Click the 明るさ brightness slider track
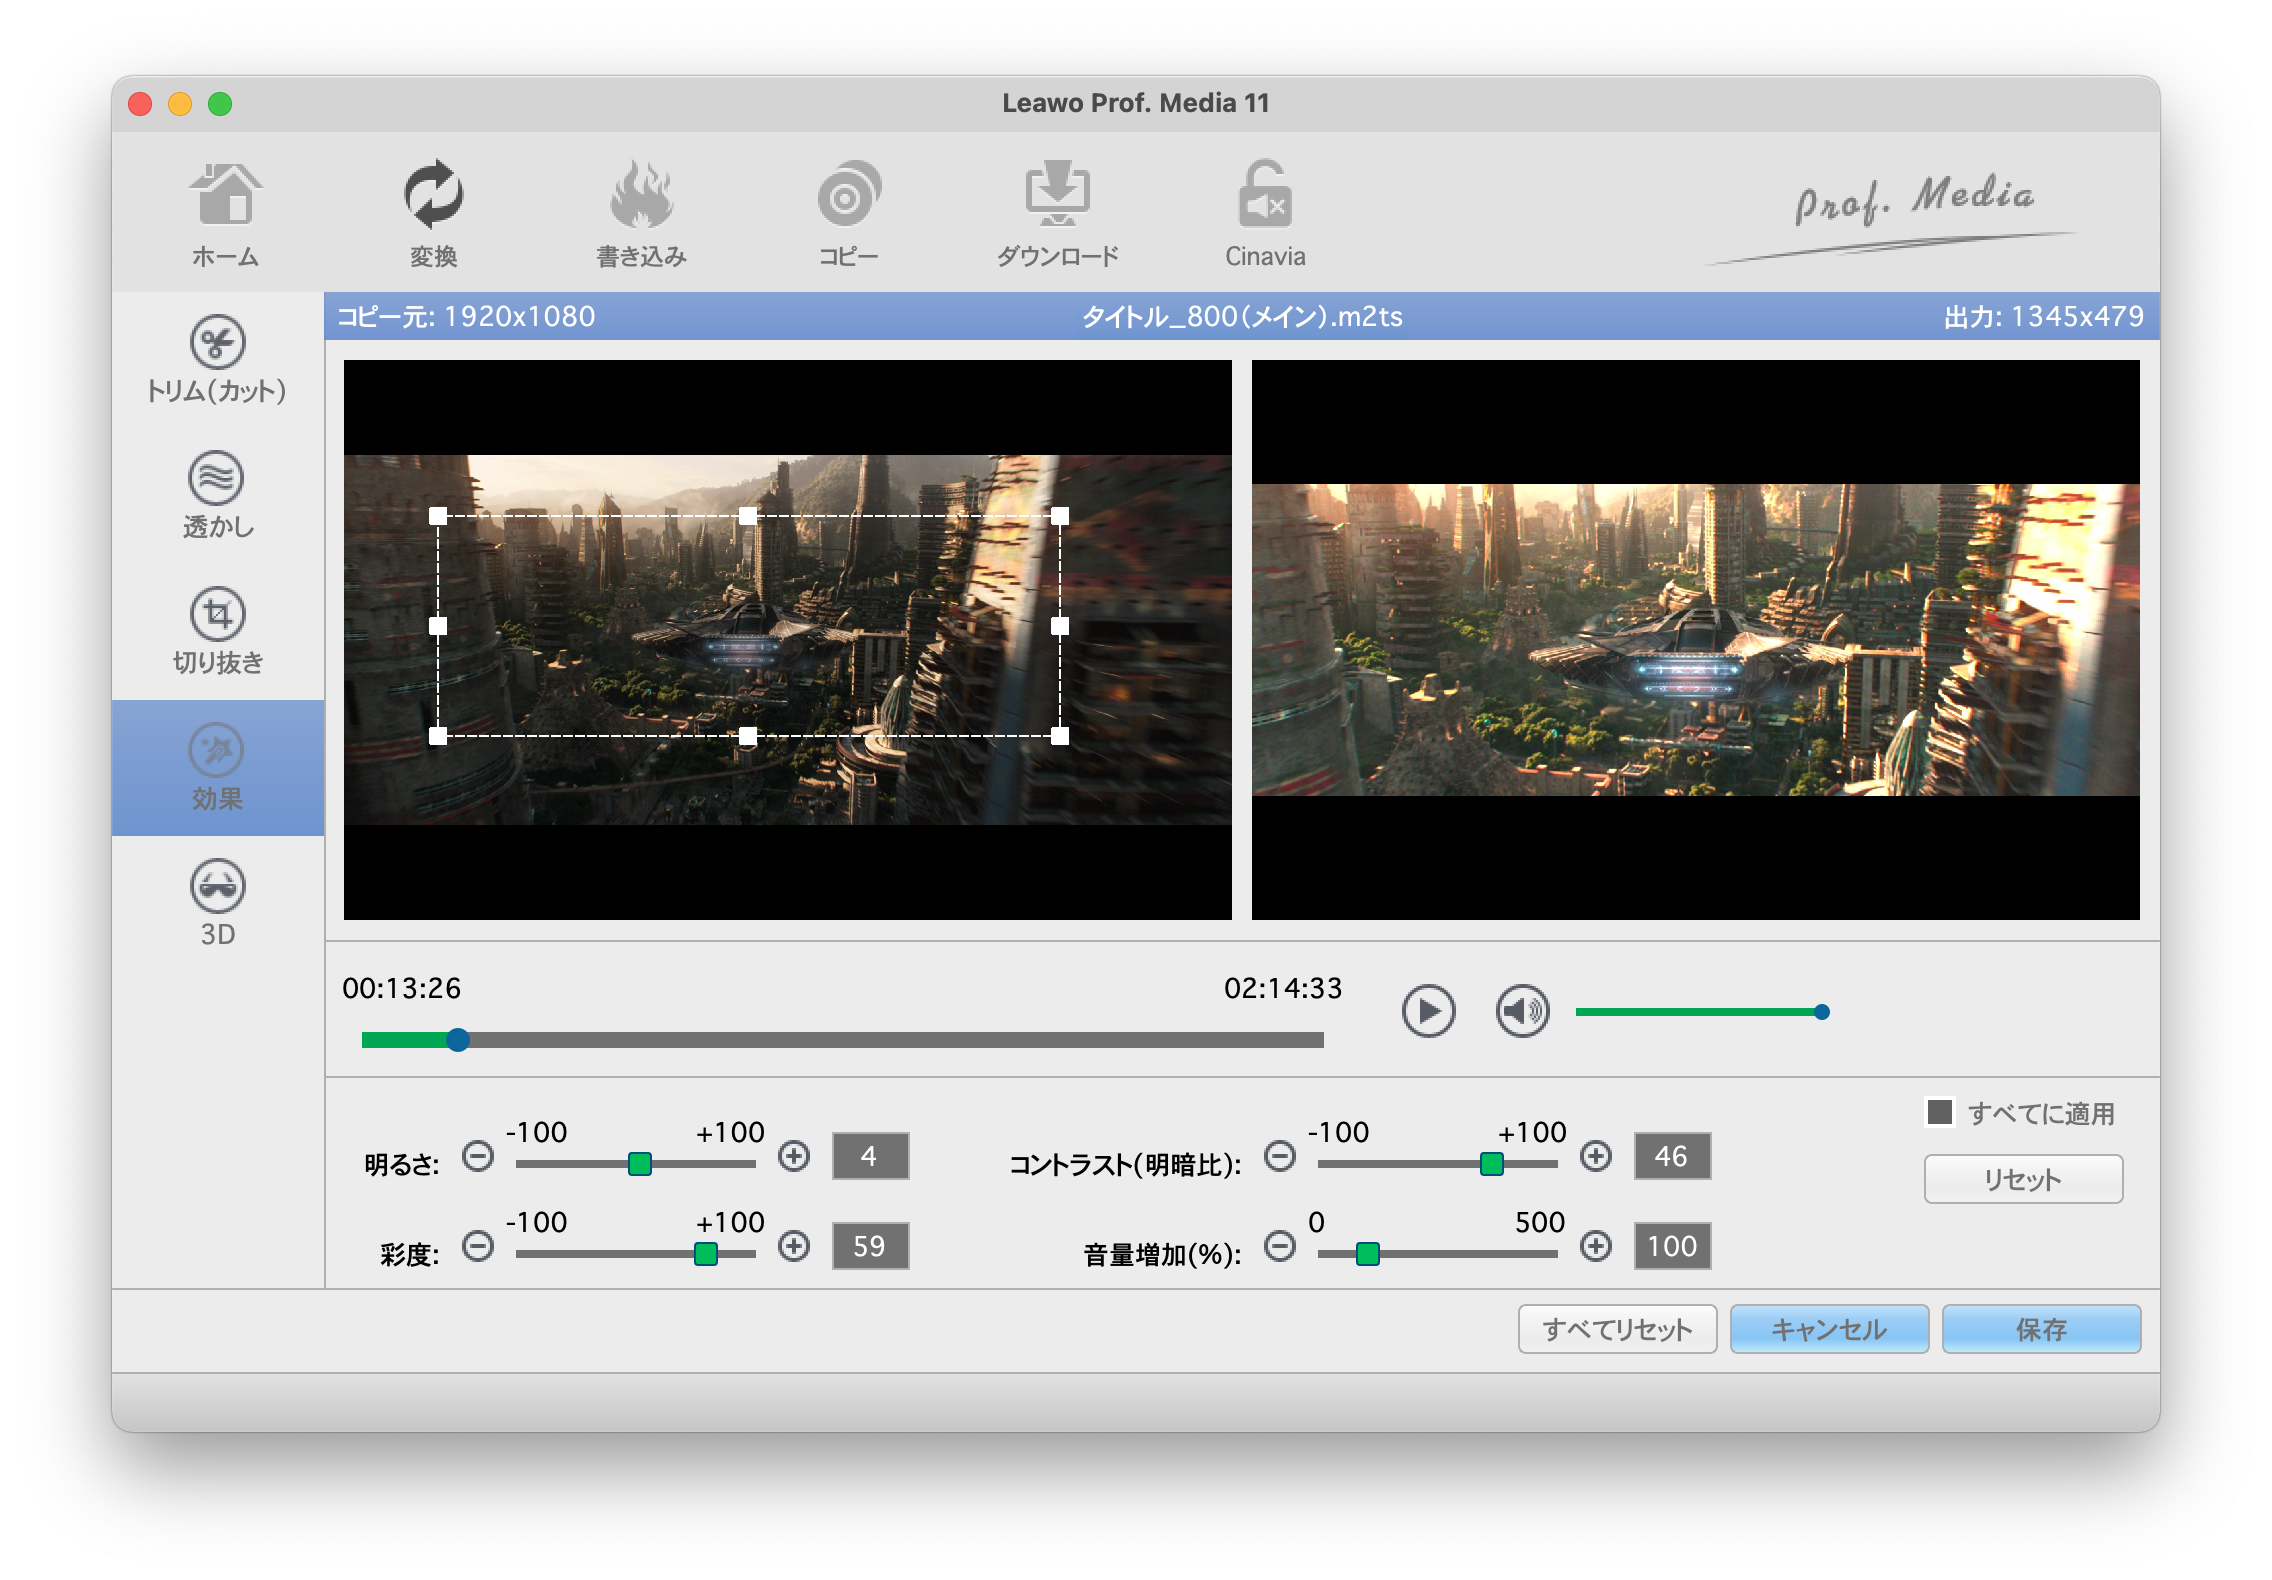The image size is (2272, 1580). tap(636, 1163)
